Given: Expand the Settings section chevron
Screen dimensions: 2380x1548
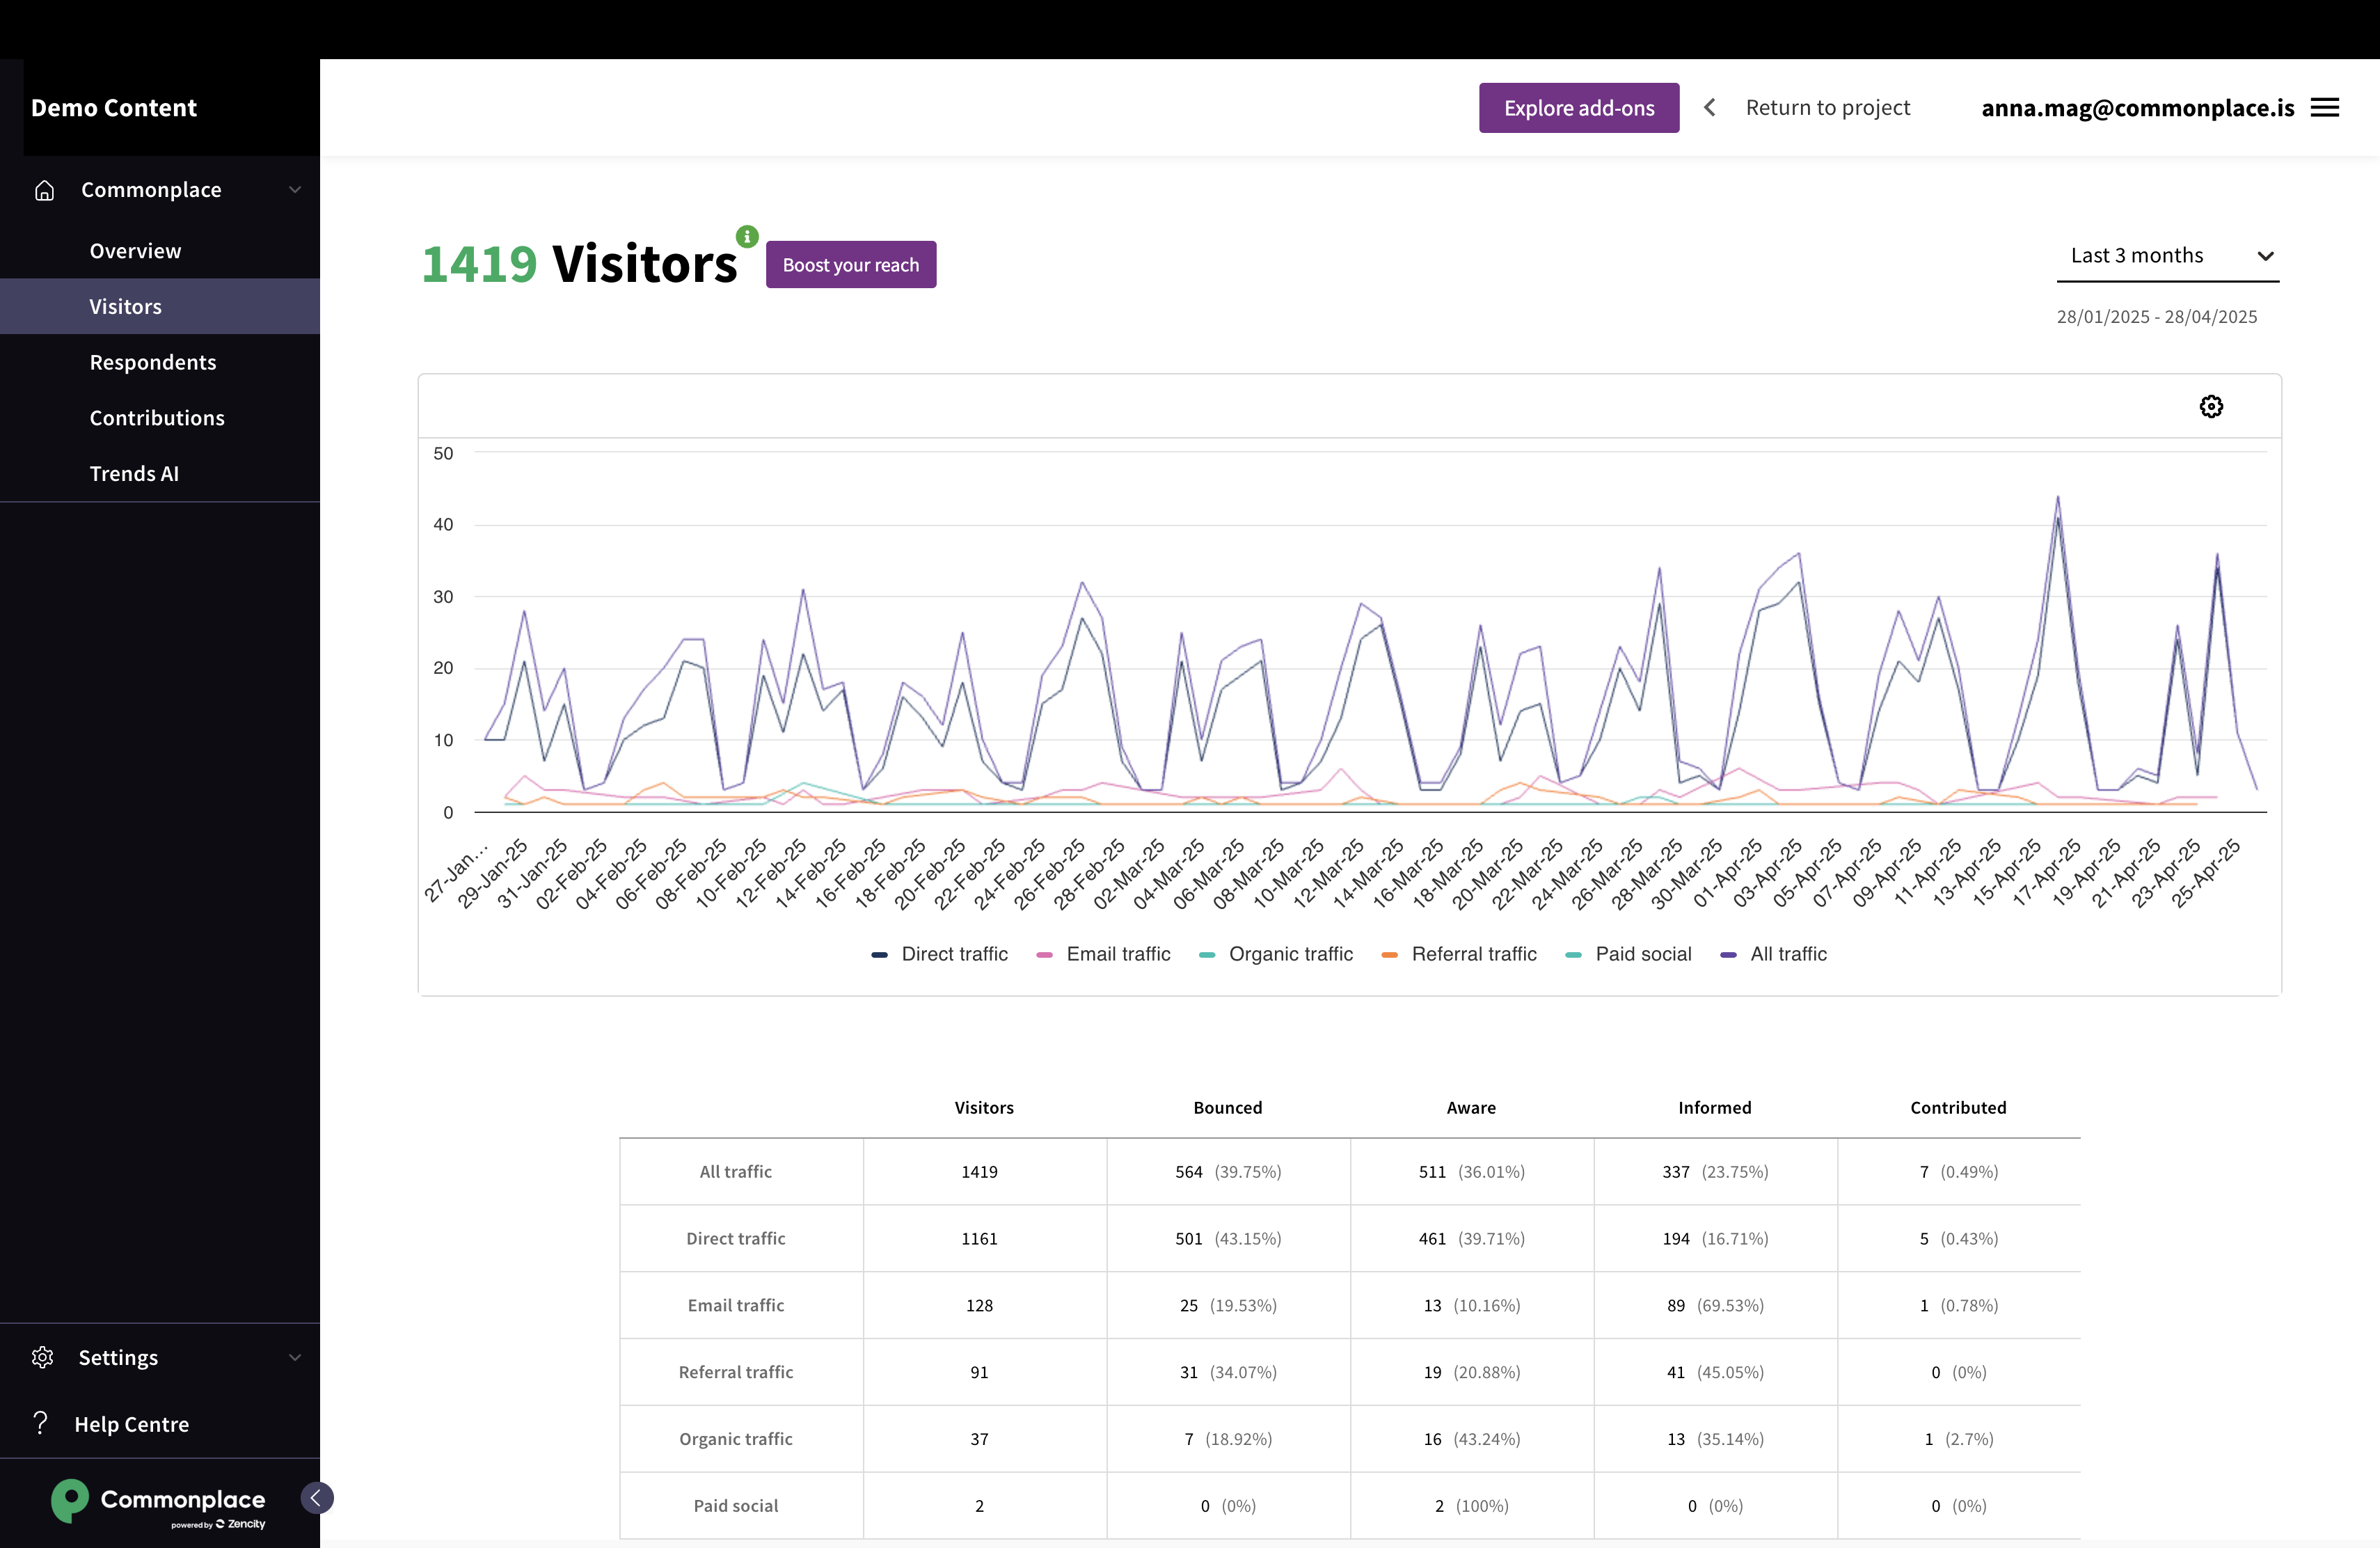Looking at the screenshot, I should 295,1357.
